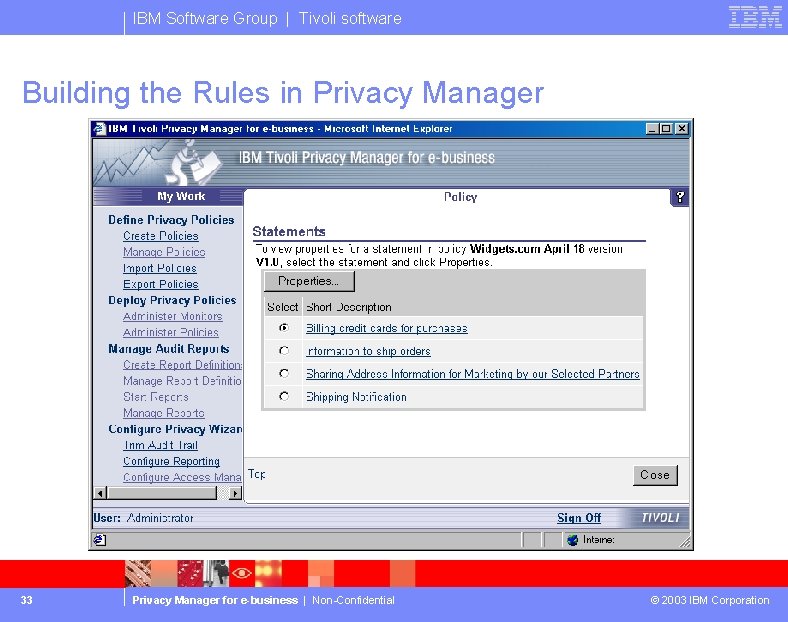
Task: Click sidebar scrollbar left arrow
Action: (100, 493)
